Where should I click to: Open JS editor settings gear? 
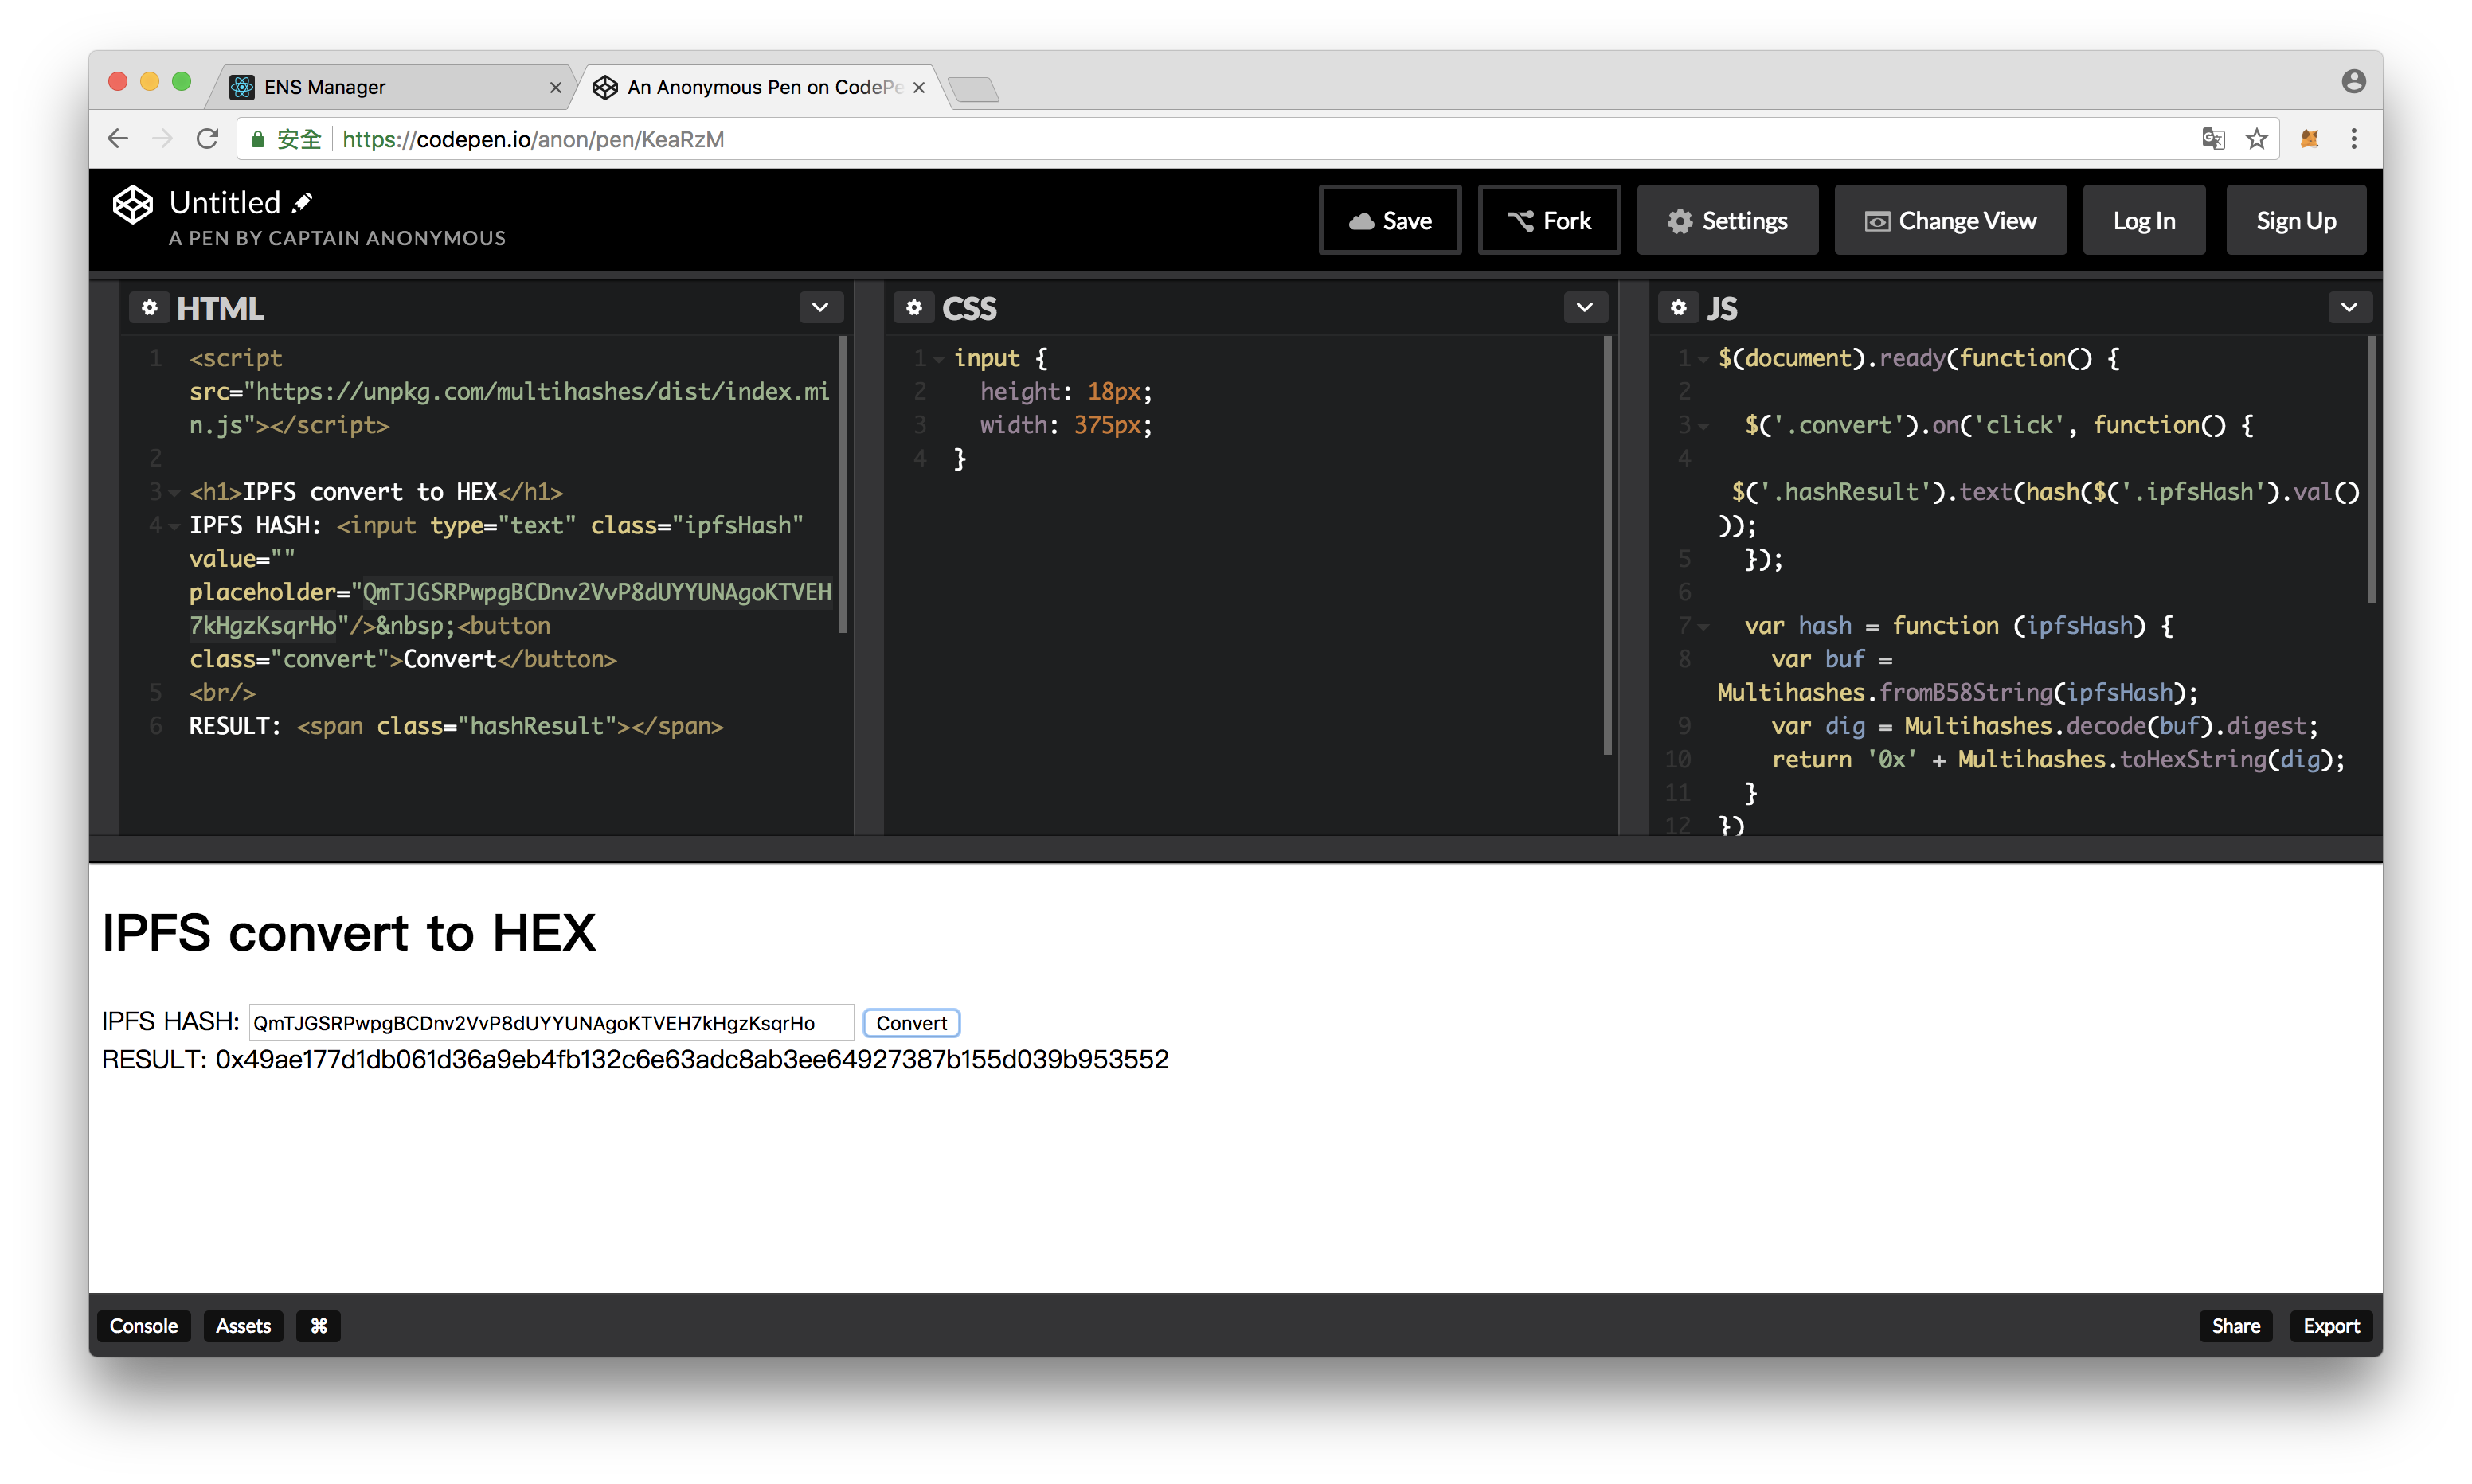pyautogui.click(x=1679, y=308)
